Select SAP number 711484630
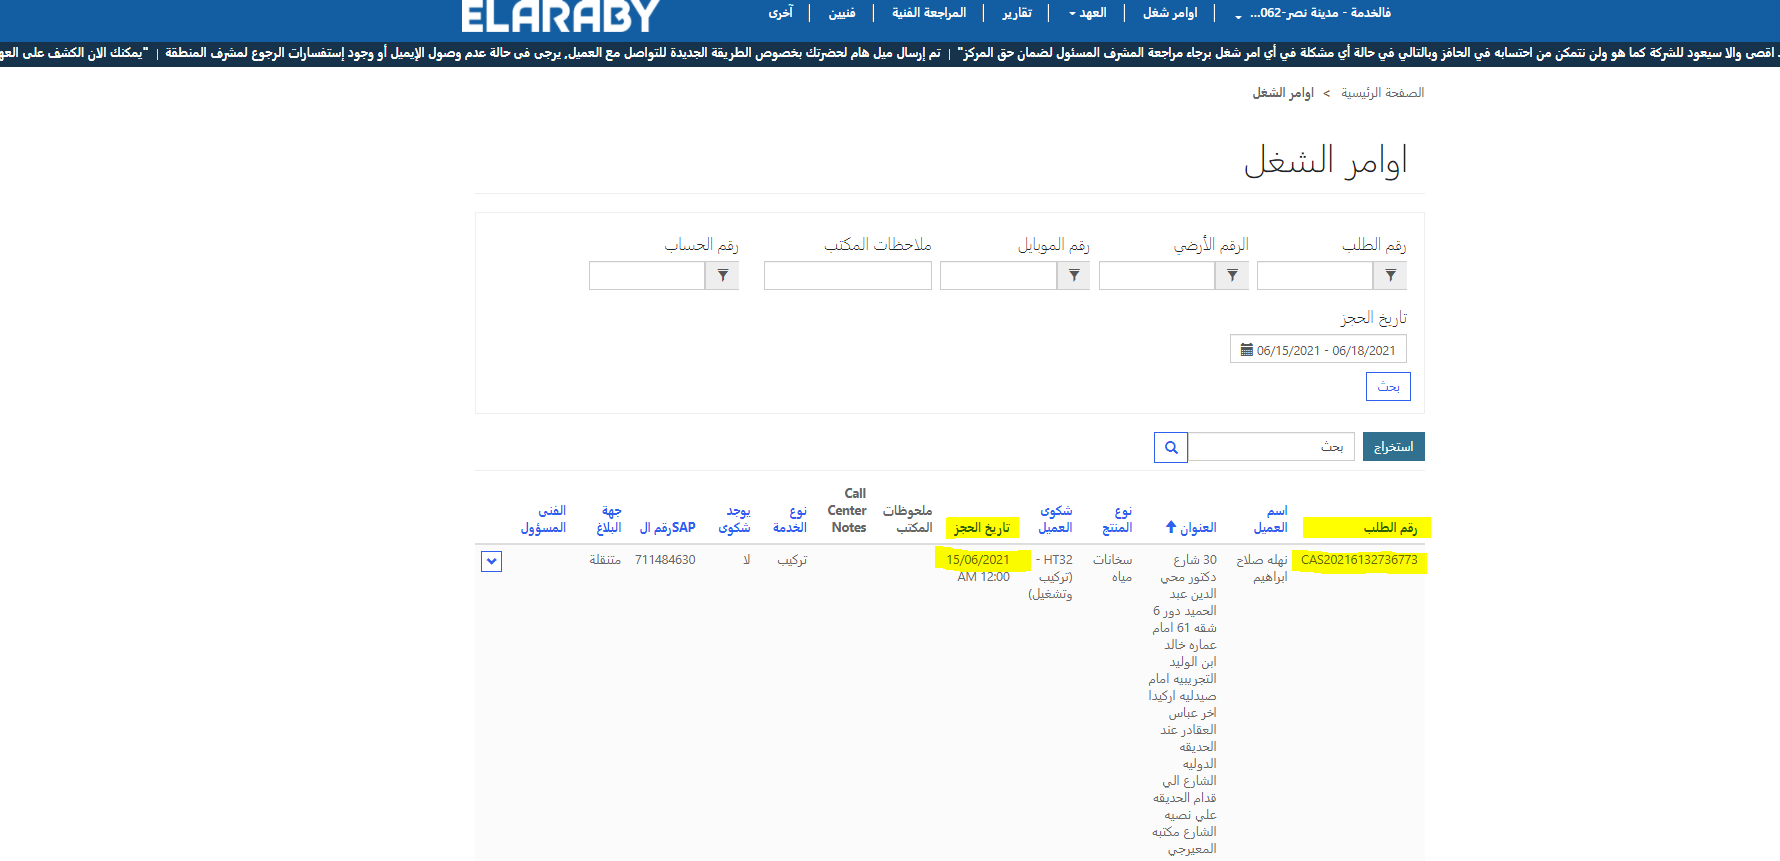This screenshot has height=861, width=1780. click(665, 560)
